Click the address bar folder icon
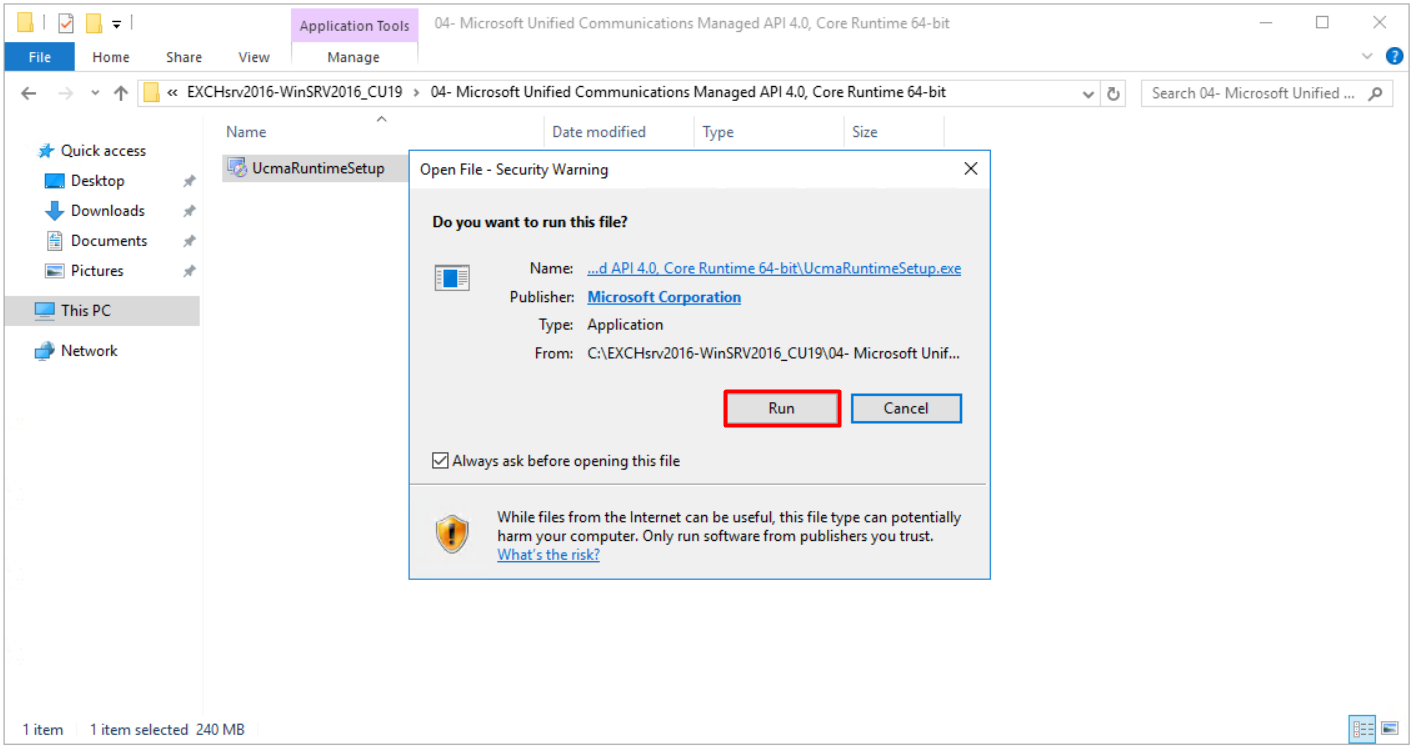The image size is (1414, 749). (x=151, y=93)
